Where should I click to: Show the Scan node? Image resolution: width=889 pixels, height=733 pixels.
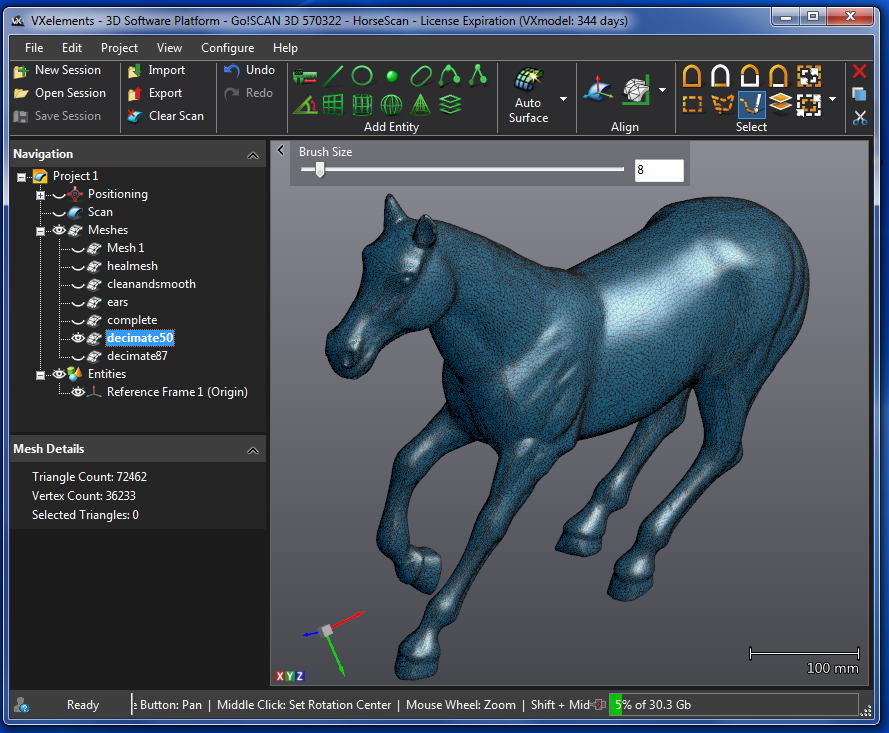[59, 213]
